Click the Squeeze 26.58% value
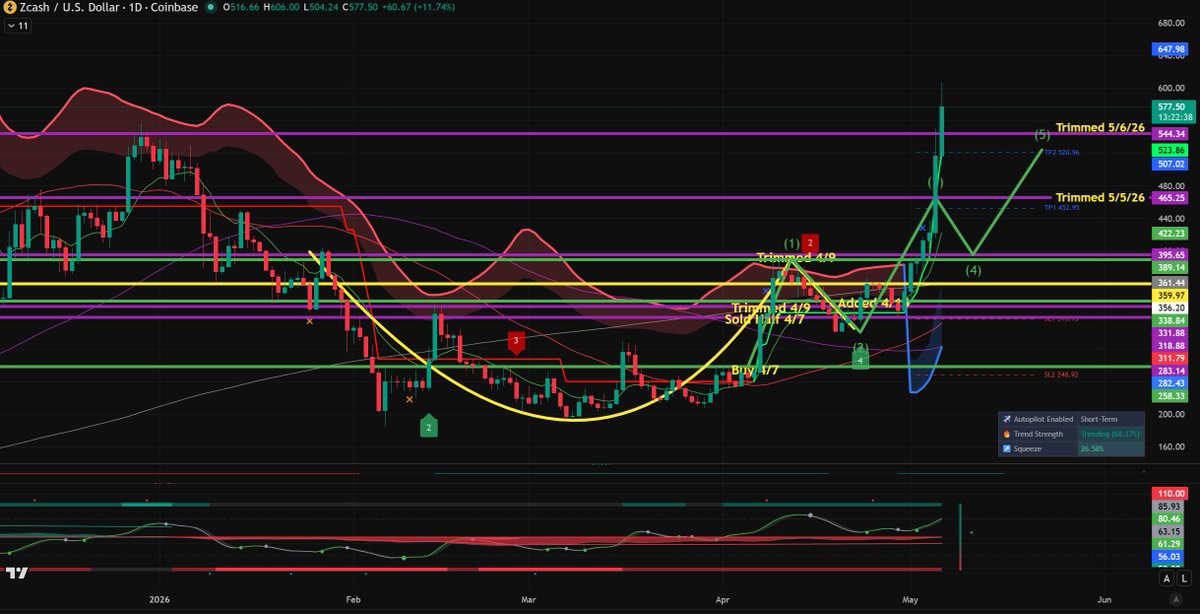Image resolution: width=1200 pixels, height=614 pixels. point(1092,449)
